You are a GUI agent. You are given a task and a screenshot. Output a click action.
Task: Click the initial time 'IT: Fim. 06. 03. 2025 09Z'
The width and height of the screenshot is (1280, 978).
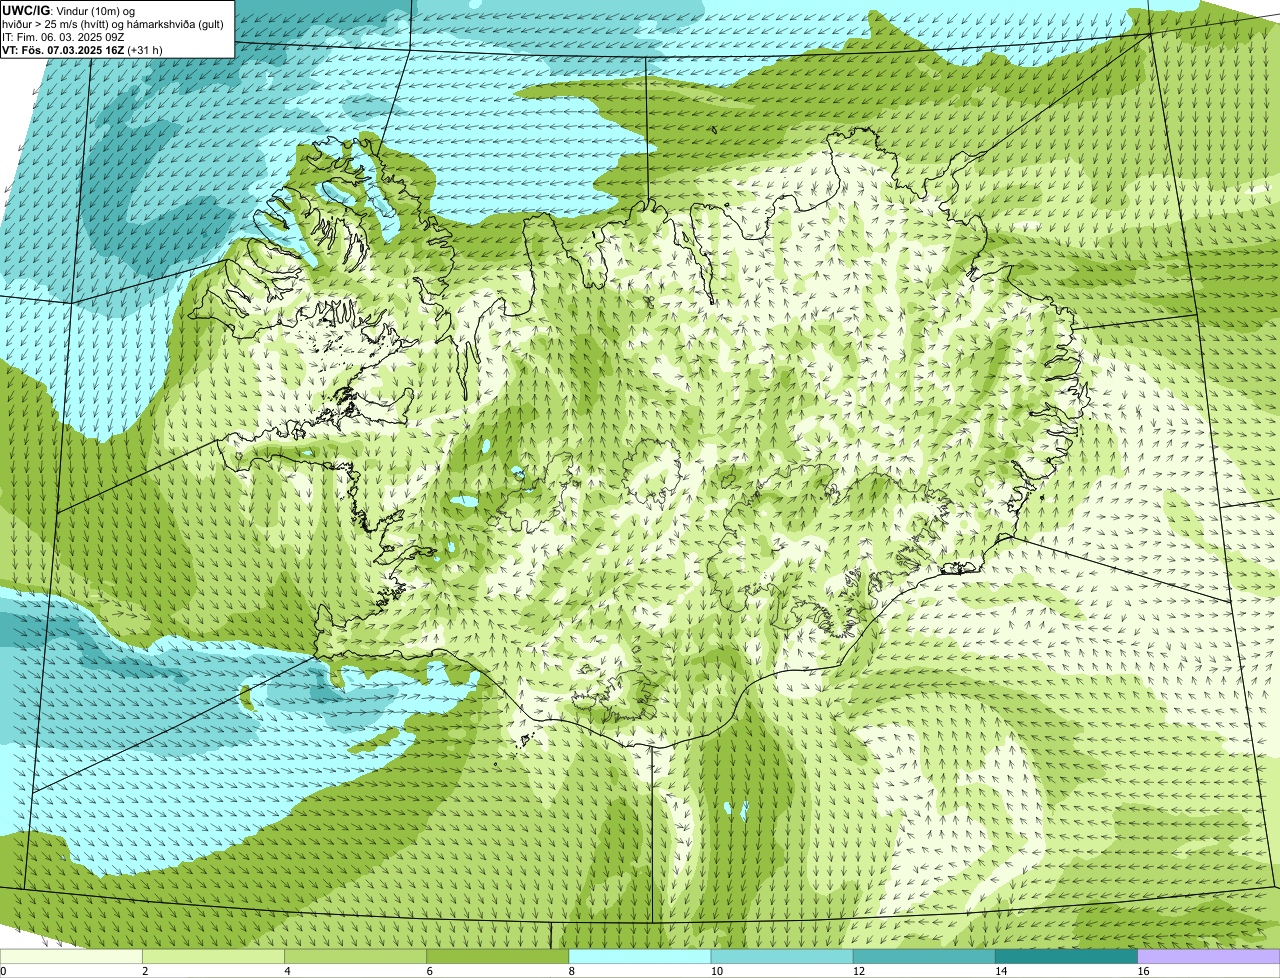click(x=63, y=37)
